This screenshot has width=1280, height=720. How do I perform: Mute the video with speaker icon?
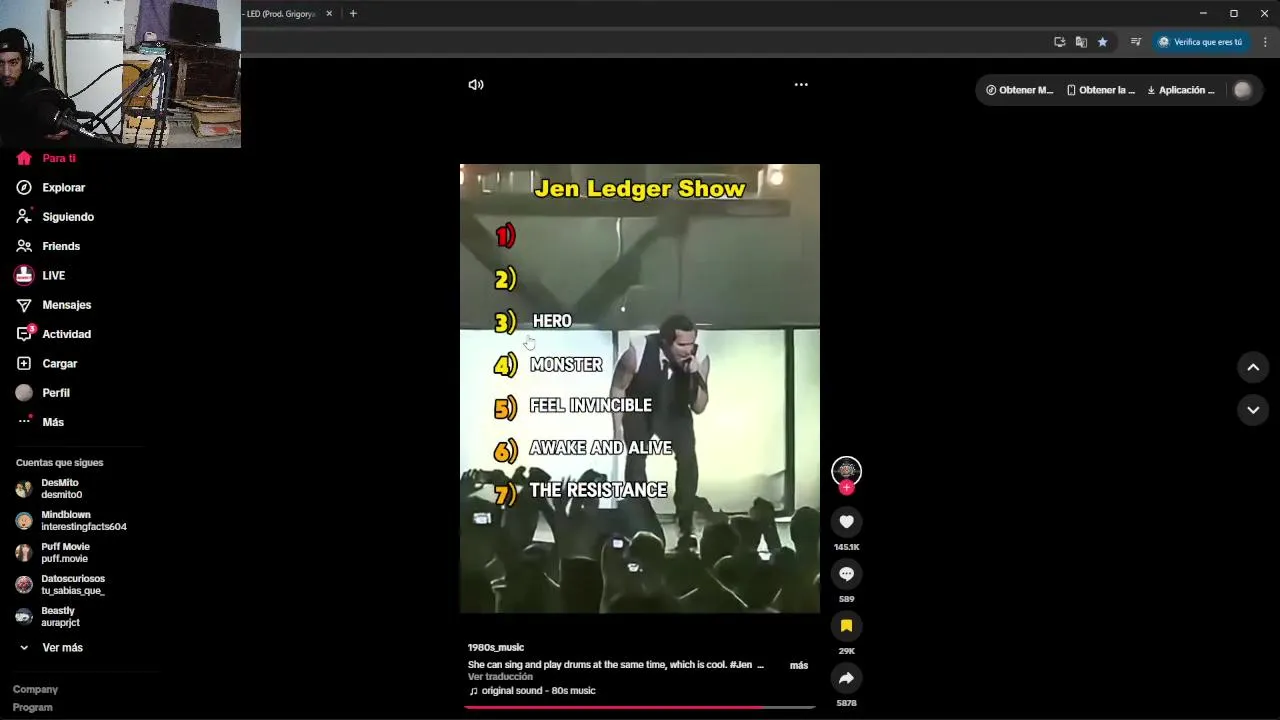pyautogui.click(x=476, y=85)
